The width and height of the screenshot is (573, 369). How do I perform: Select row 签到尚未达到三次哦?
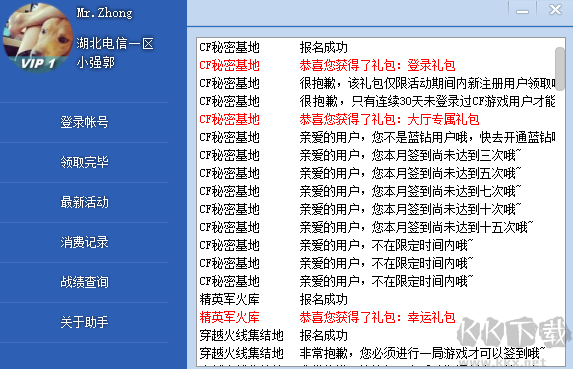(376, 155)
